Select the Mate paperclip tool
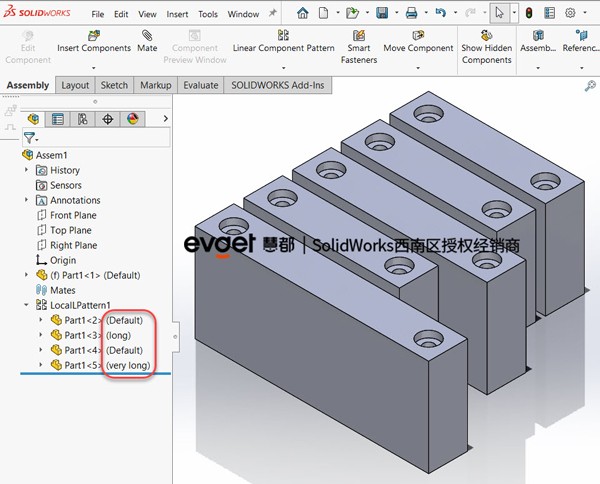The image size is (600, 484). (147, 41)
